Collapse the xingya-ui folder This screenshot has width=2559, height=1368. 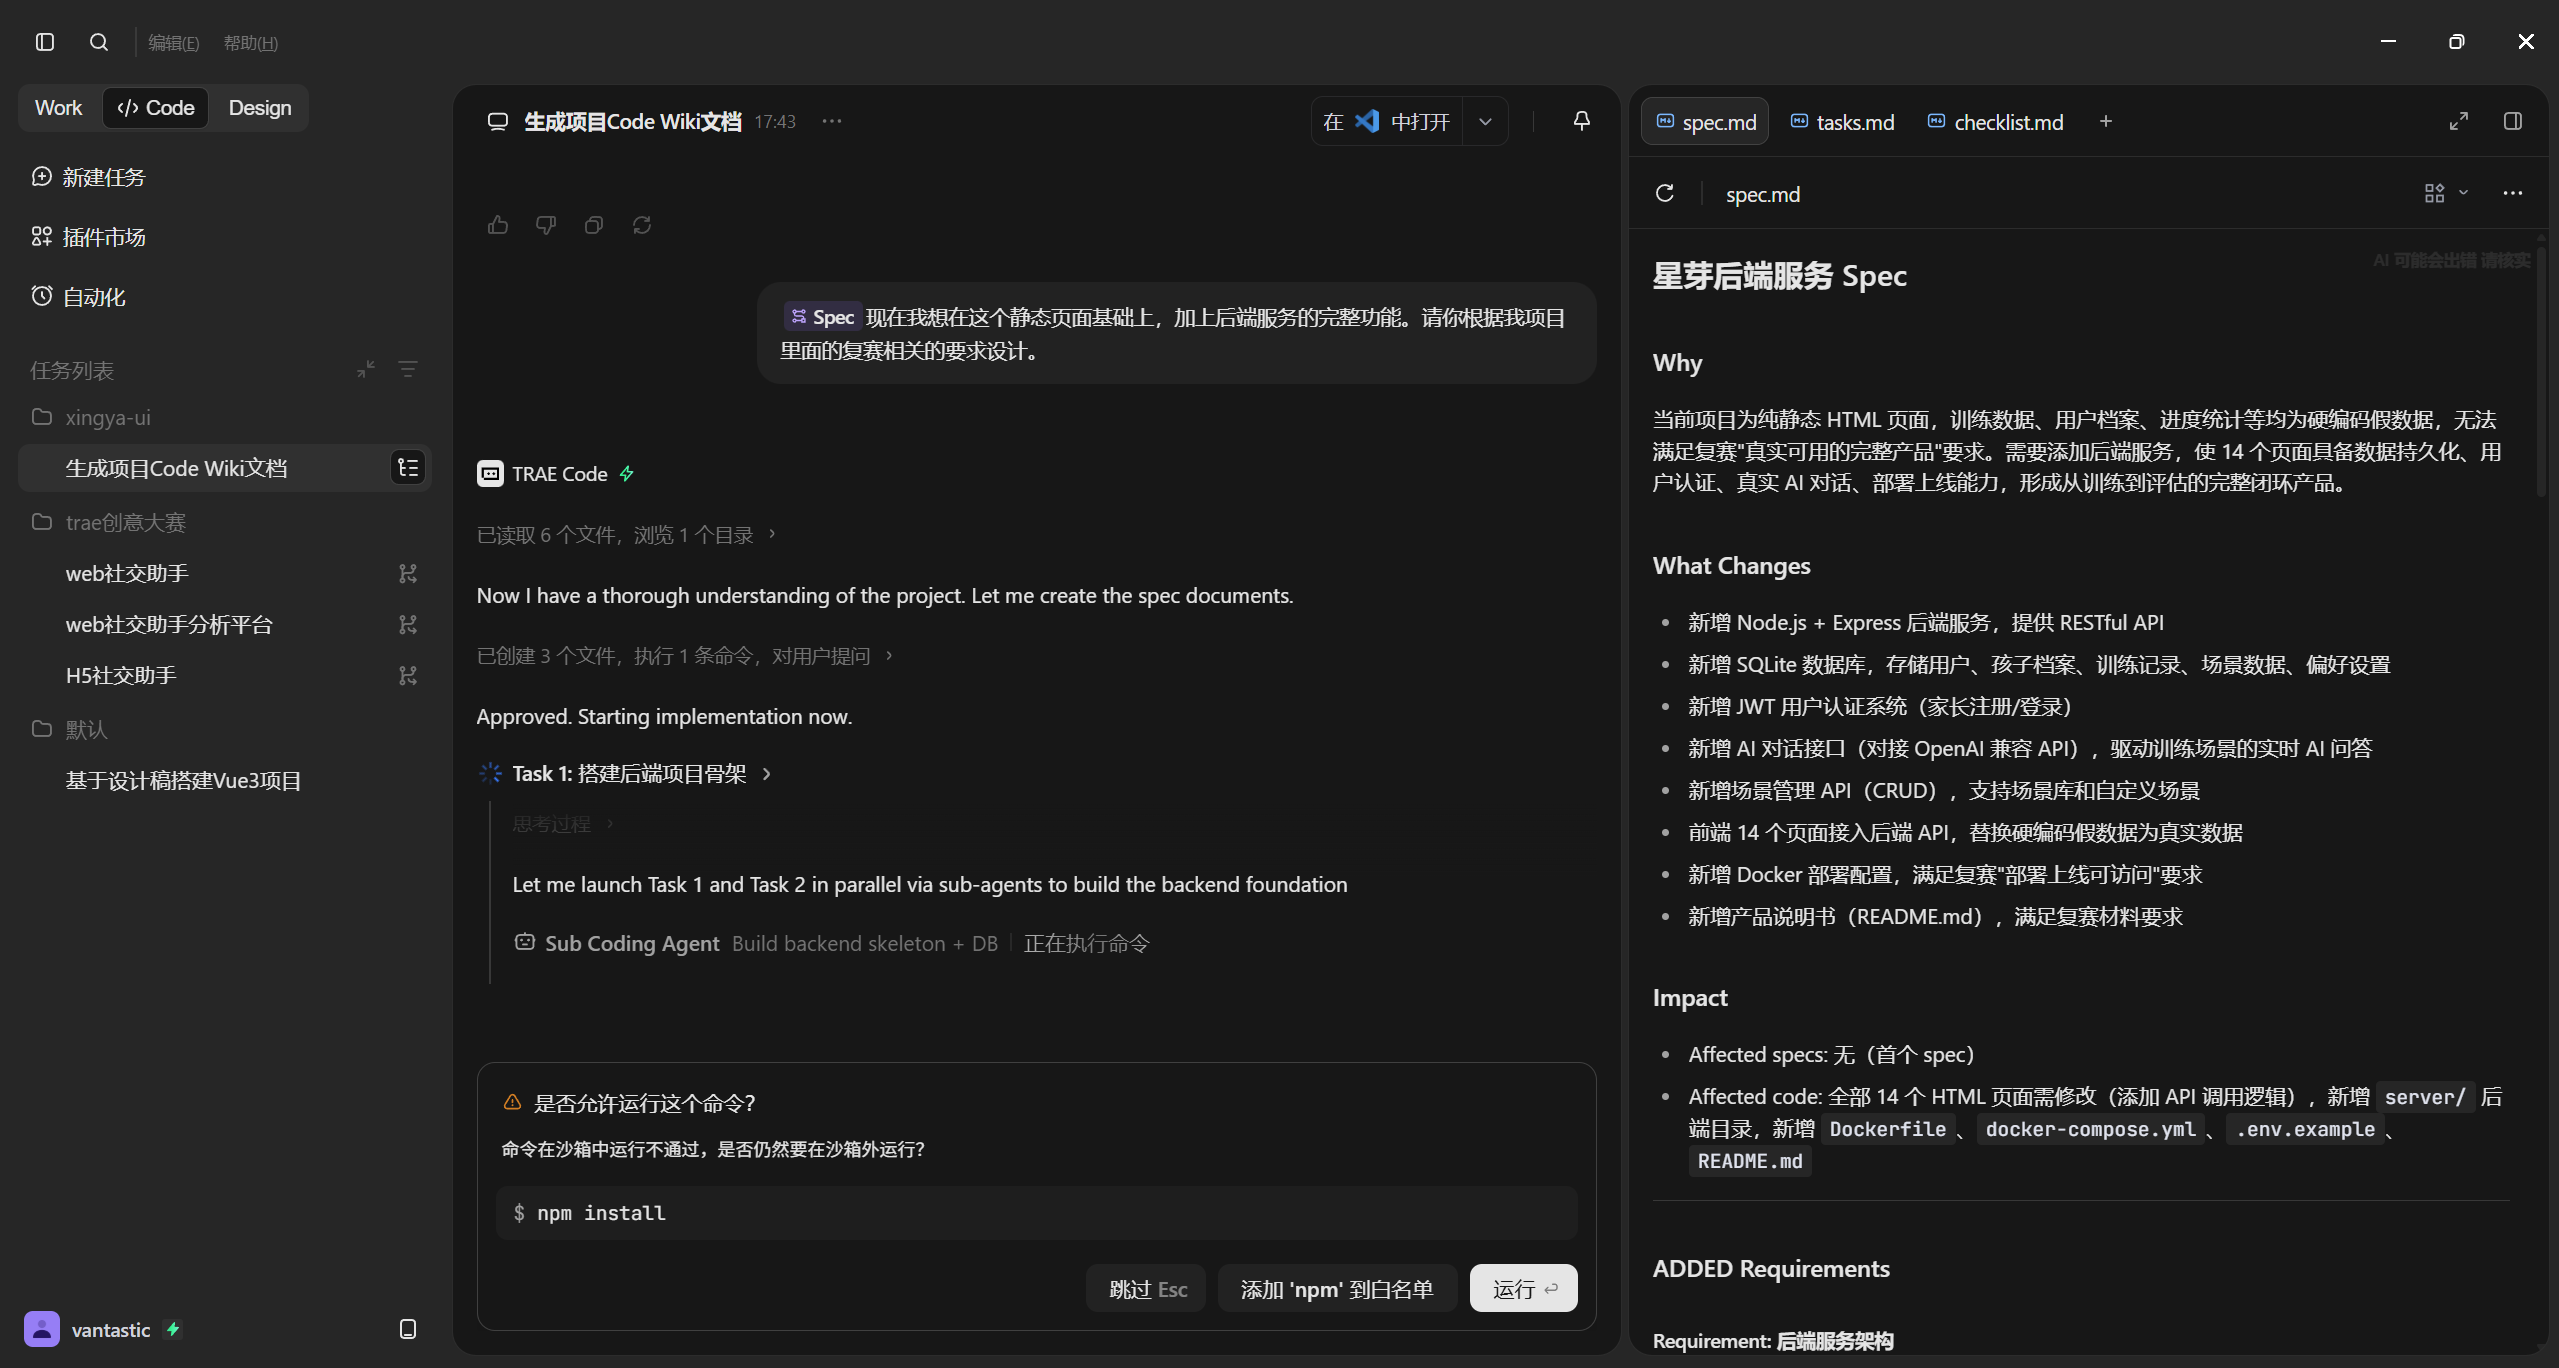tap(91, 417)
